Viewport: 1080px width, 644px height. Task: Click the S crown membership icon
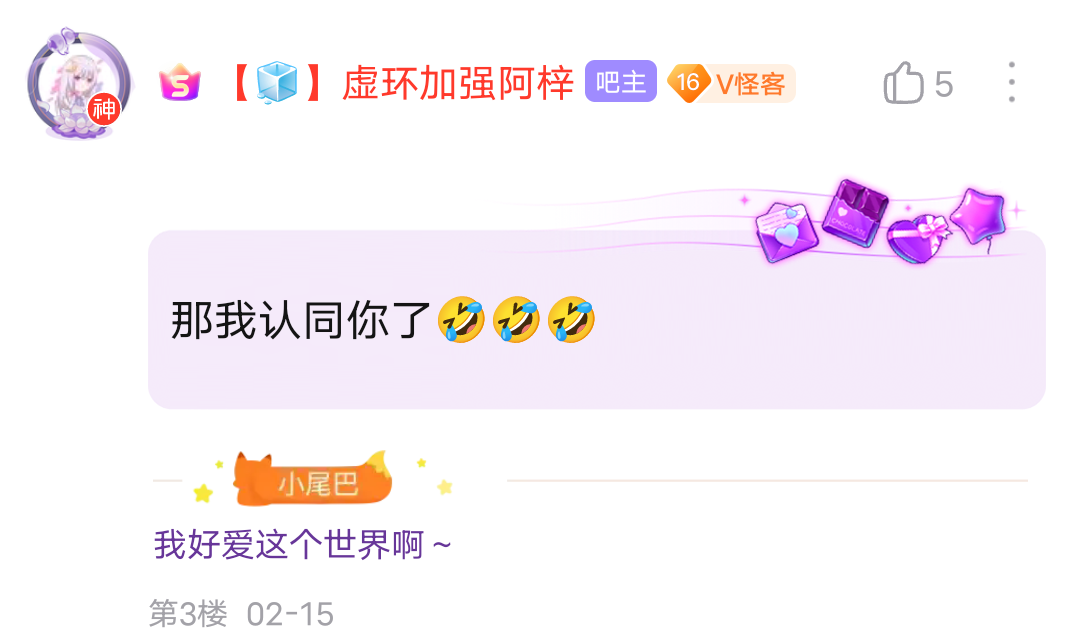point(179,83)
